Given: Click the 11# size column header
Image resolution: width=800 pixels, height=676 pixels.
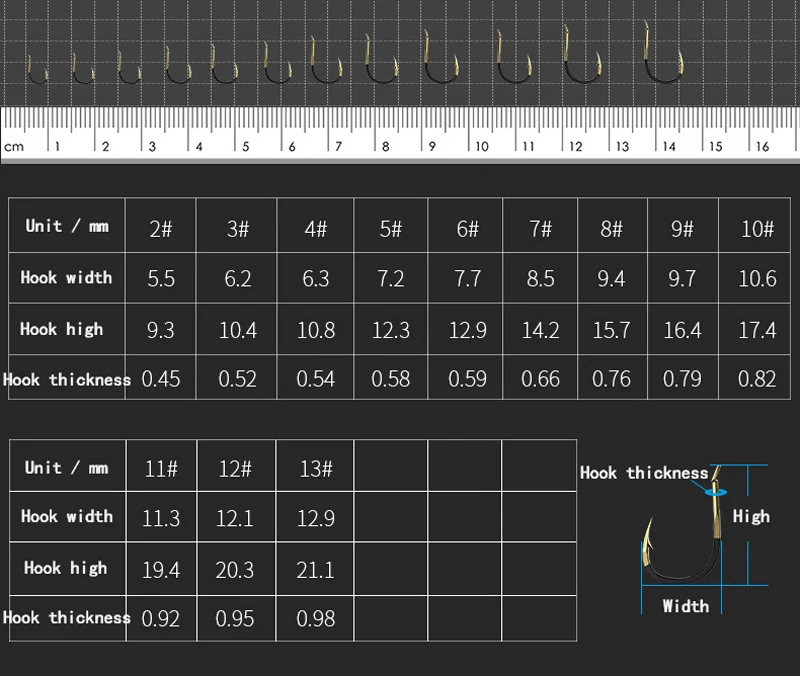Looking at the screenshot, I should 161,468.
